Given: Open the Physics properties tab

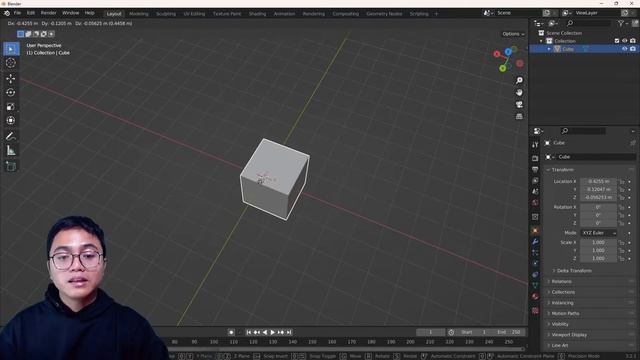Looking at the screenshot, I should coord(535,264).
